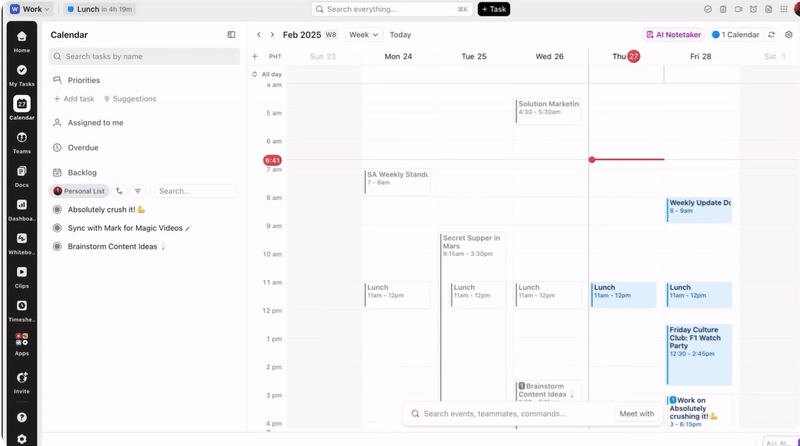Open the Work workspace dropdown

tap(30, 9)
